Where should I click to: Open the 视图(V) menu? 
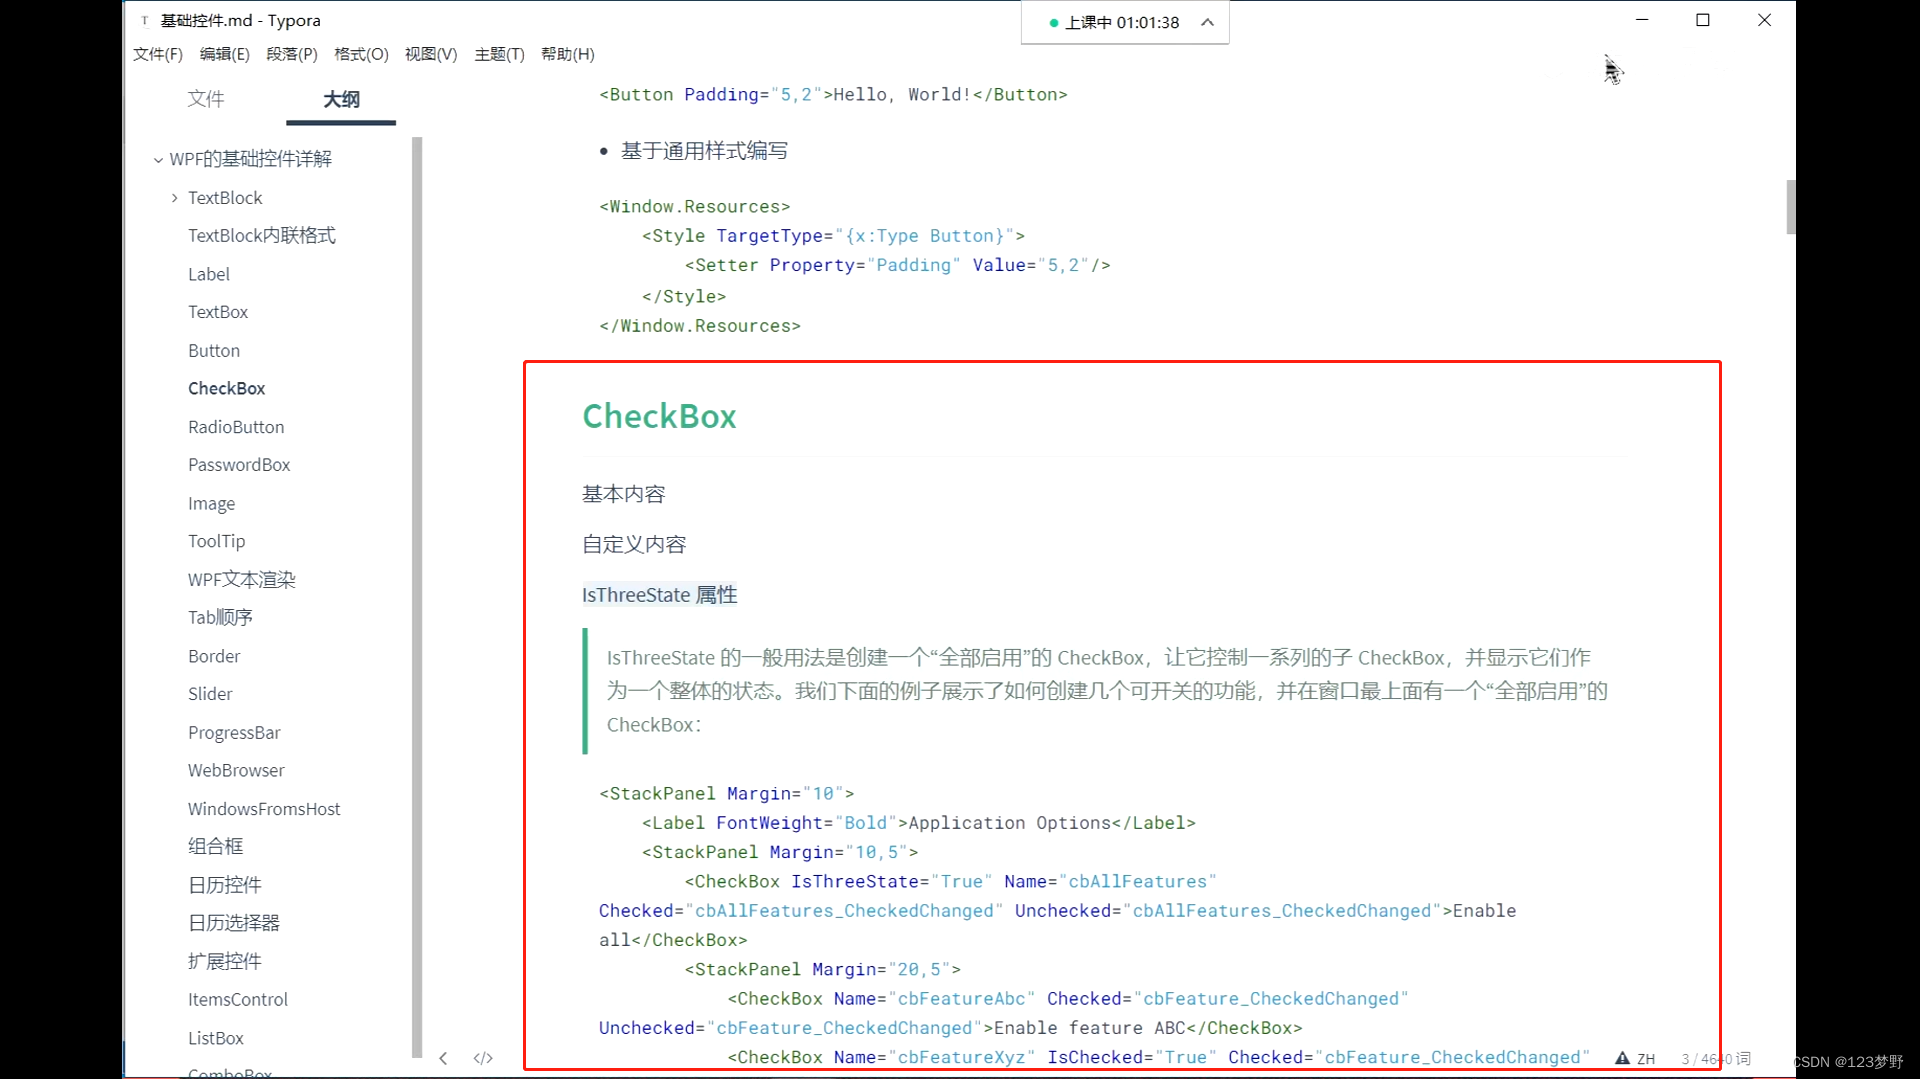431,54
